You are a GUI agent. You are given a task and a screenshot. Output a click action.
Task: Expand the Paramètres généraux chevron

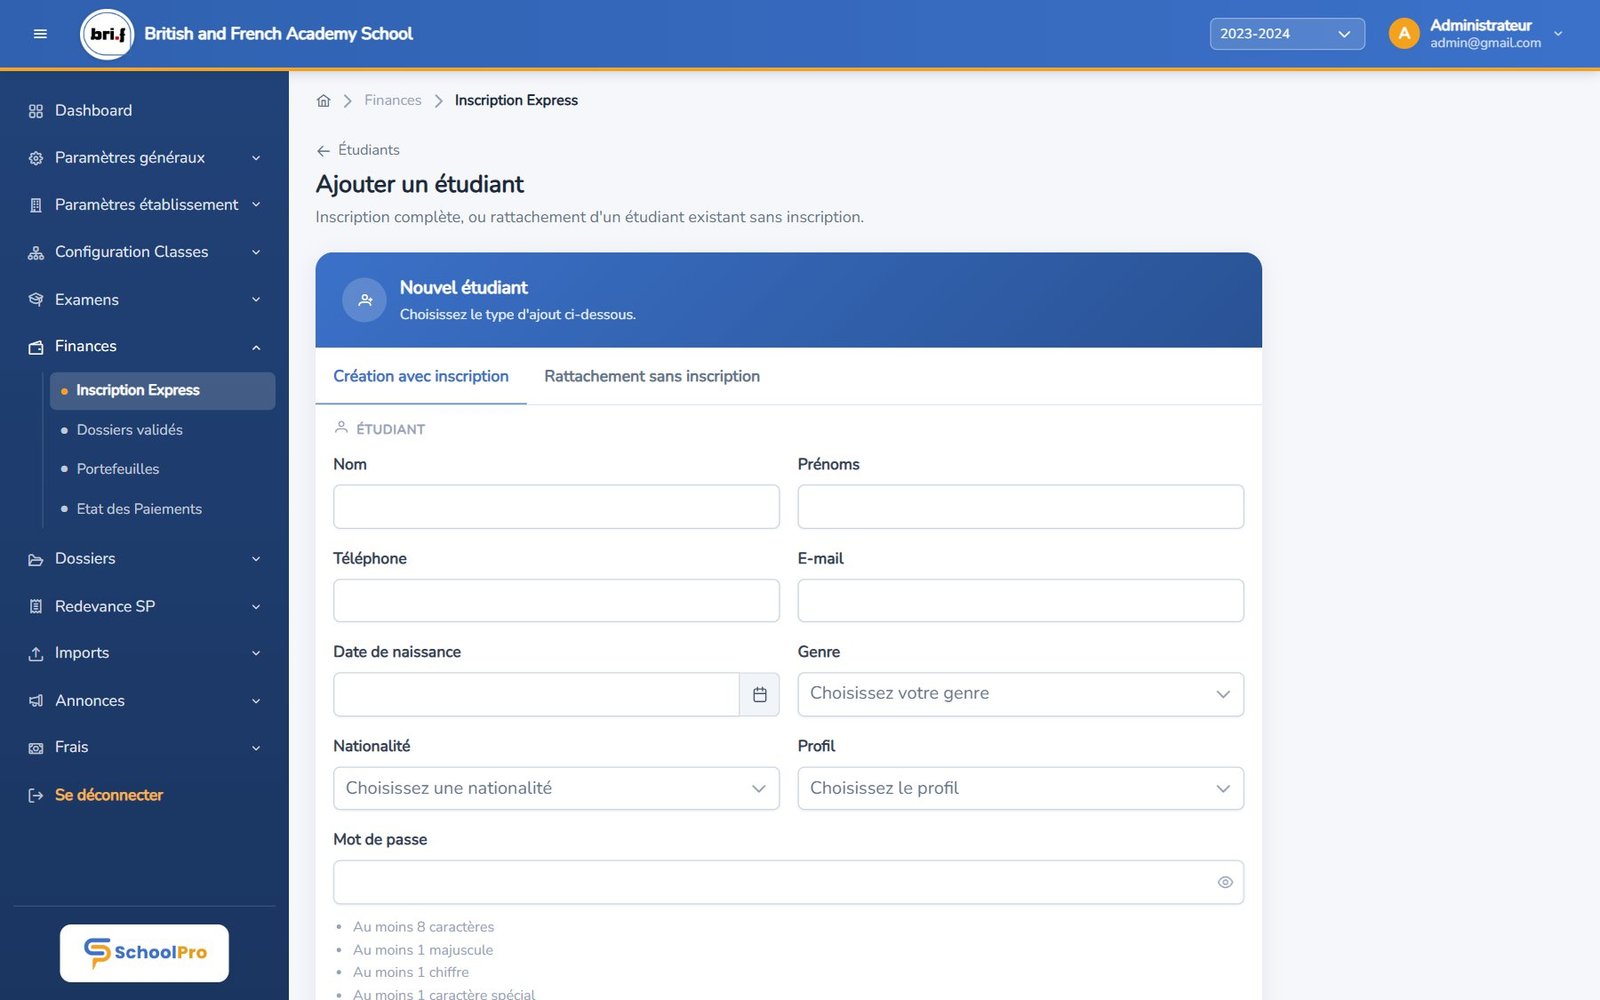pos(256,158)
